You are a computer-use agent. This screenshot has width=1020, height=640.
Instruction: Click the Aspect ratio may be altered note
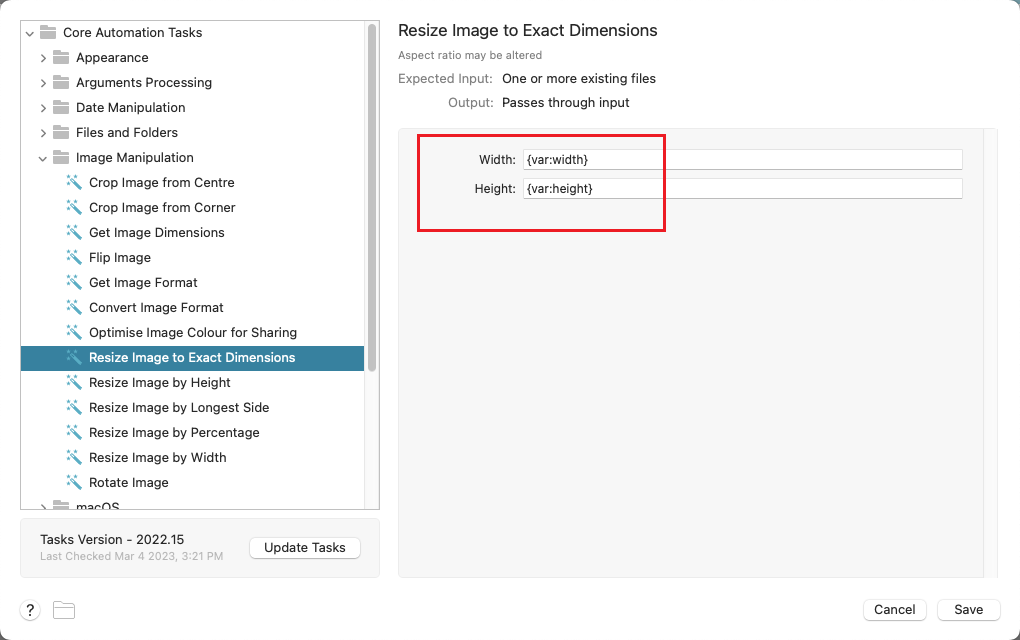(470, 55)
